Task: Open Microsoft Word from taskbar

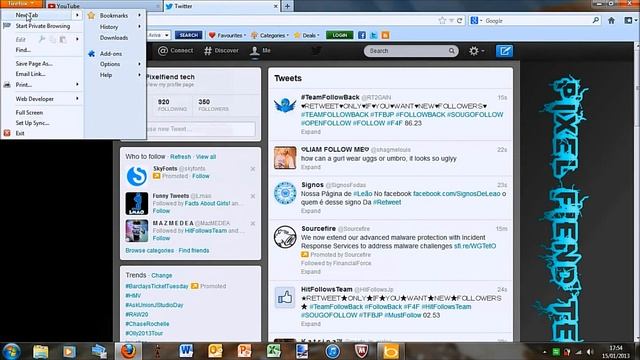Action: tap(186, 351)
